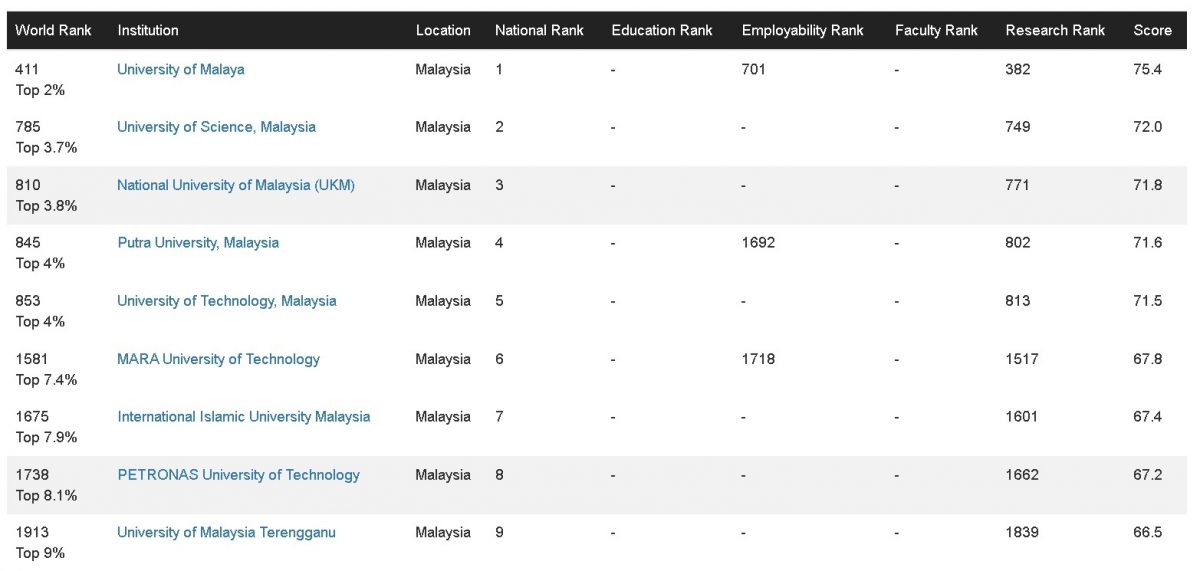Click the PETRONAS University of Technology link
Screen dimensions: 1200x571
tap(238, 475)
